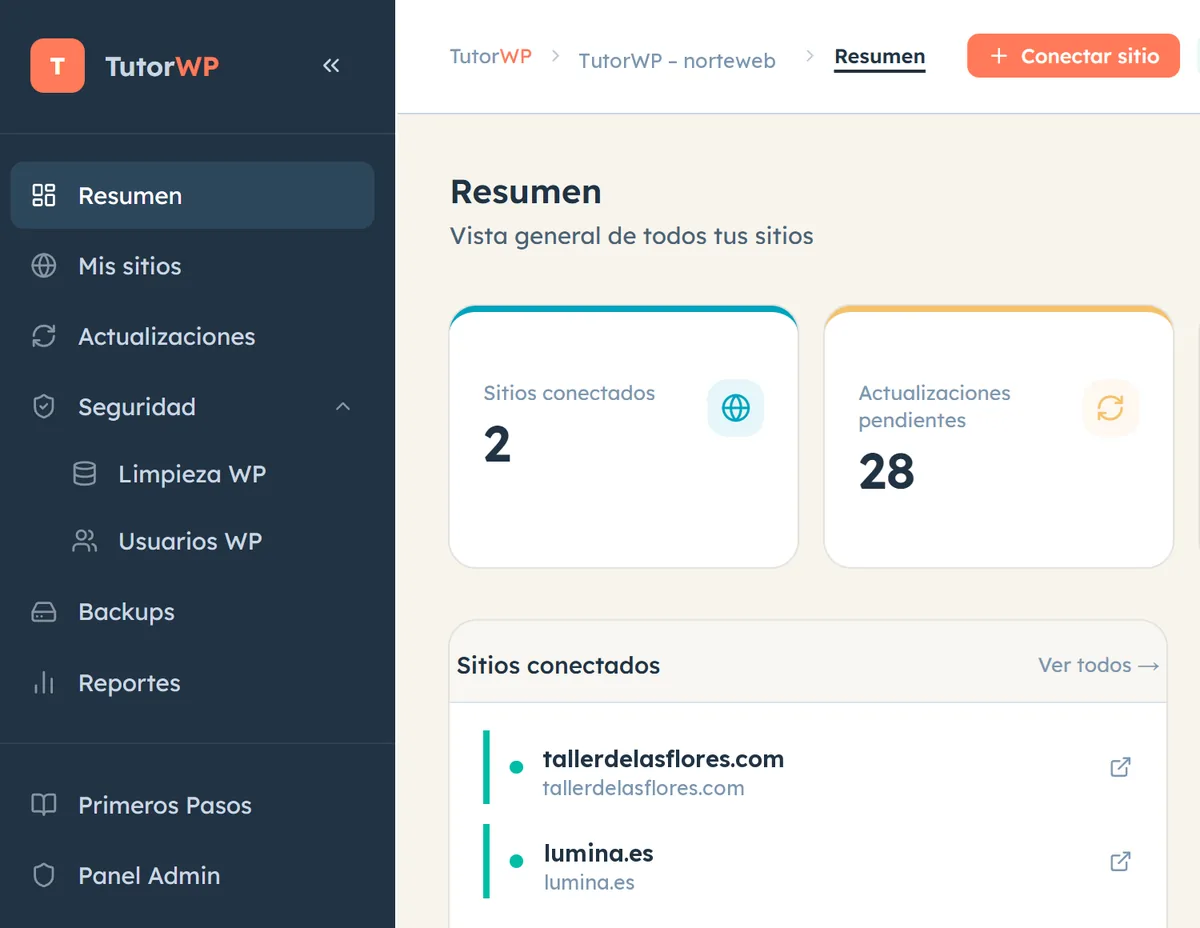
Task: Click the Mis sitios globe icon
Action: [x=44, y=266]
